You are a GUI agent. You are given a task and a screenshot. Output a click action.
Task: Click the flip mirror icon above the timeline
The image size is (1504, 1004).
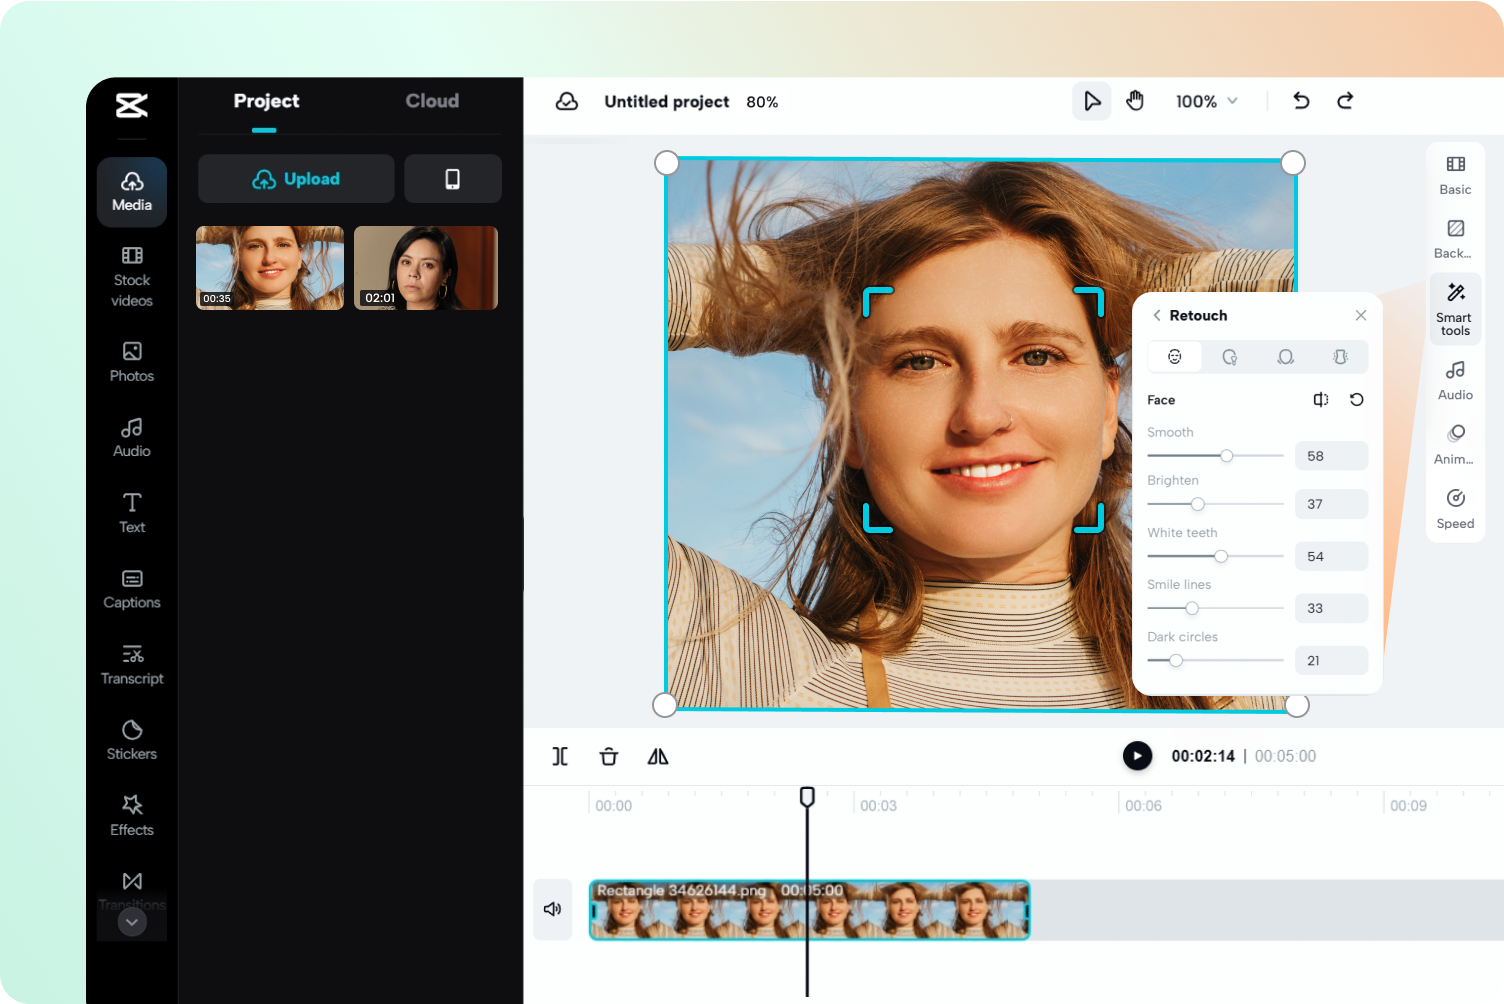click(658, 756)
